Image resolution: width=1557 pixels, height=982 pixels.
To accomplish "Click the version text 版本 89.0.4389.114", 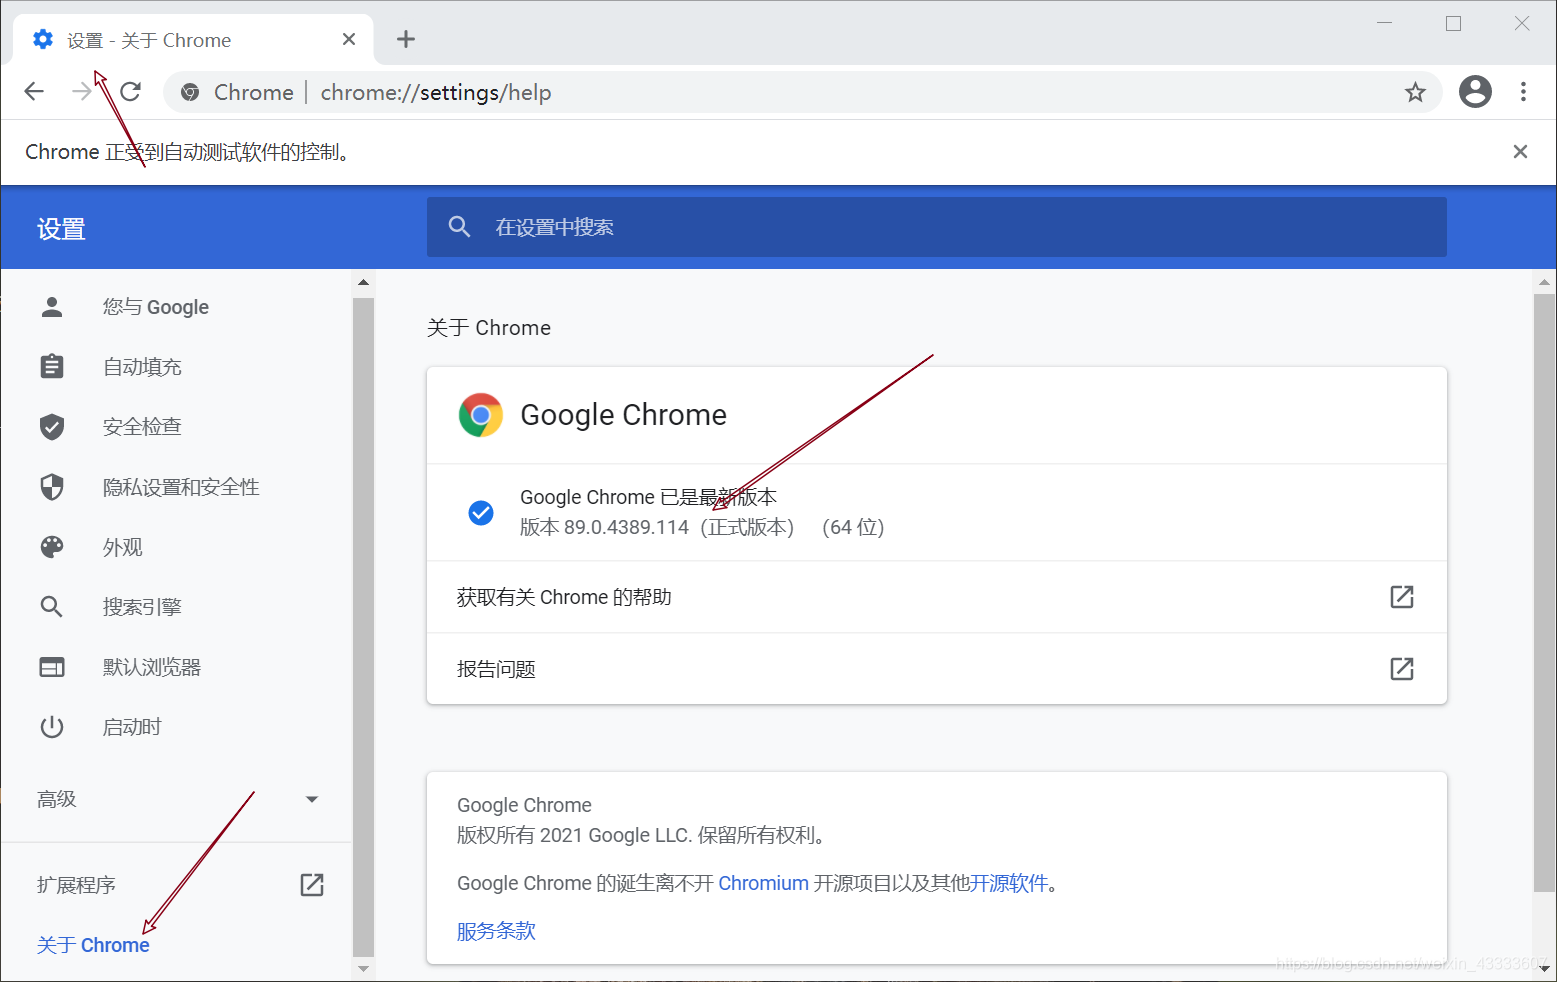I will (604, 527).
